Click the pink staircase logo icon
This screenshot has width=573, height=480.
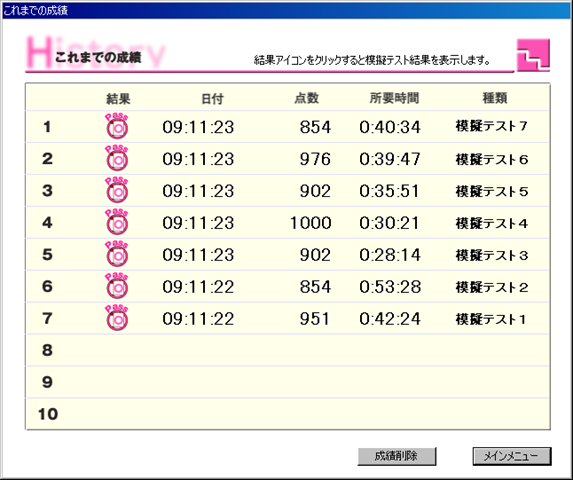(x=533, y=55)
